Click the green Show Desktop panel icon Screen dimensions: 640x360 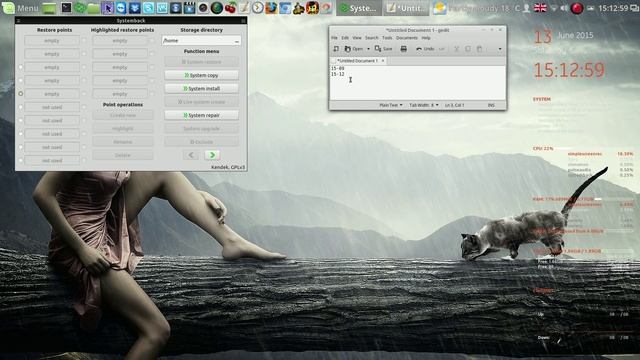tap(49, 8)
